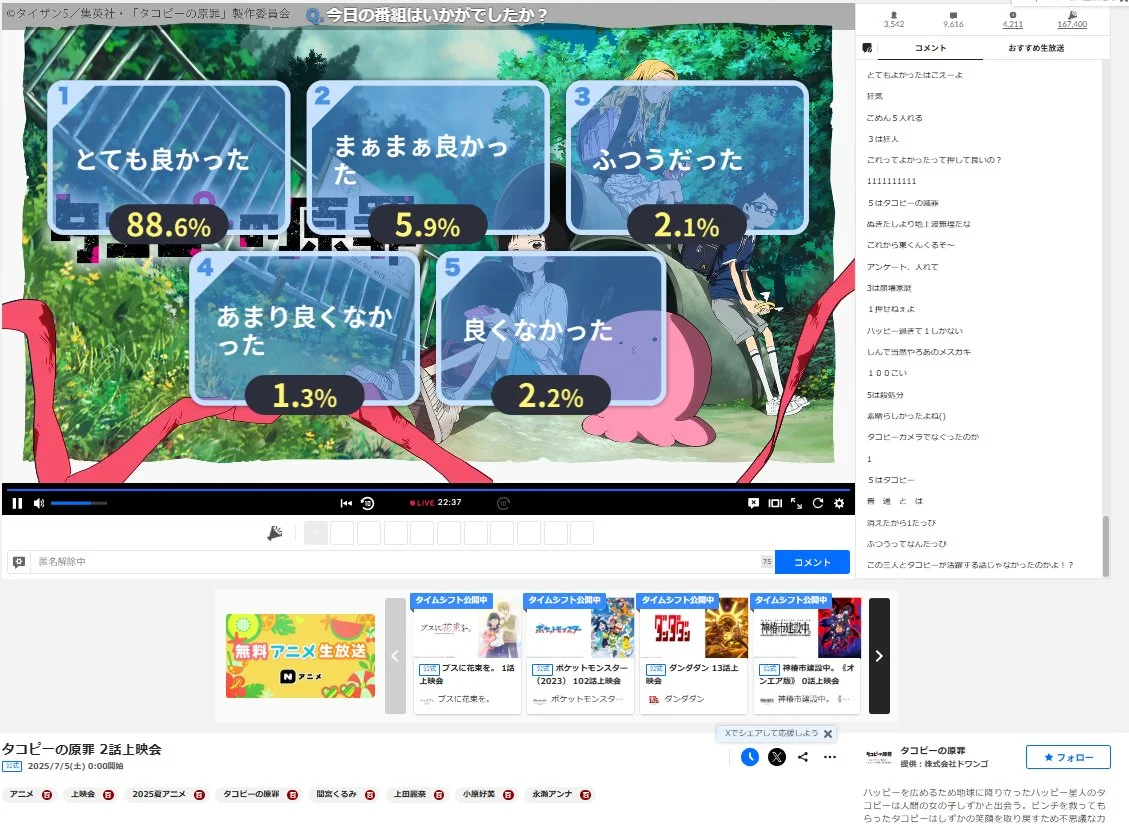
Task: Rewind playback by 10 seconds
Action: pyautogui.click(x=367, y=503)
